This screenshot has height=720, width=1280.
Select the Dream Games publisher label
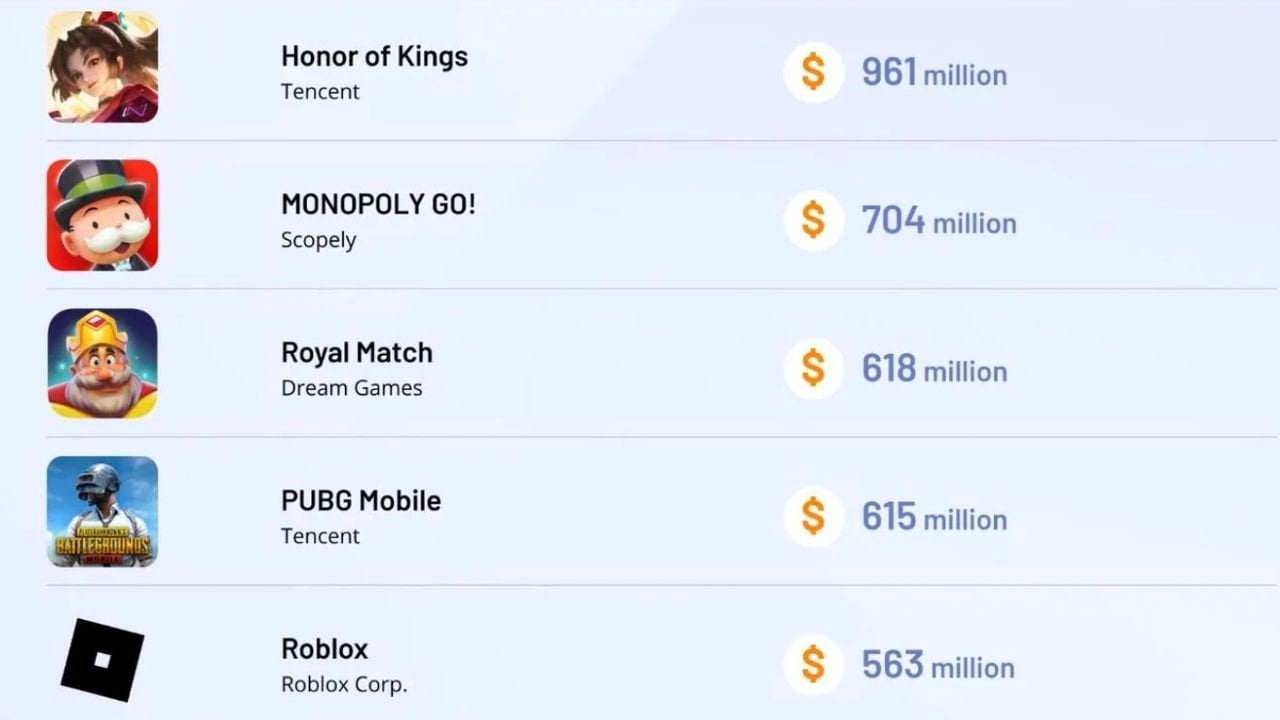[352, 388]
